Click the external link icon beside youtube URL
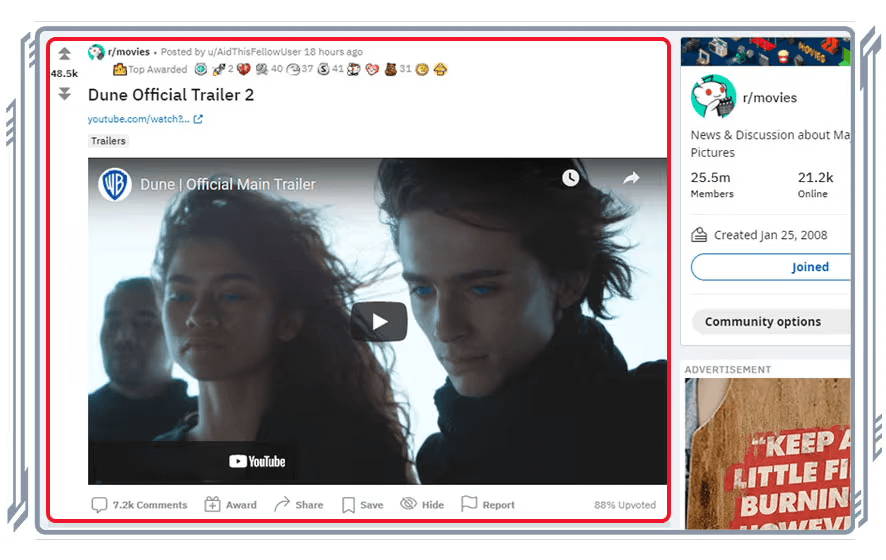Screen dimensions: 886x560 tap(198, 119)
